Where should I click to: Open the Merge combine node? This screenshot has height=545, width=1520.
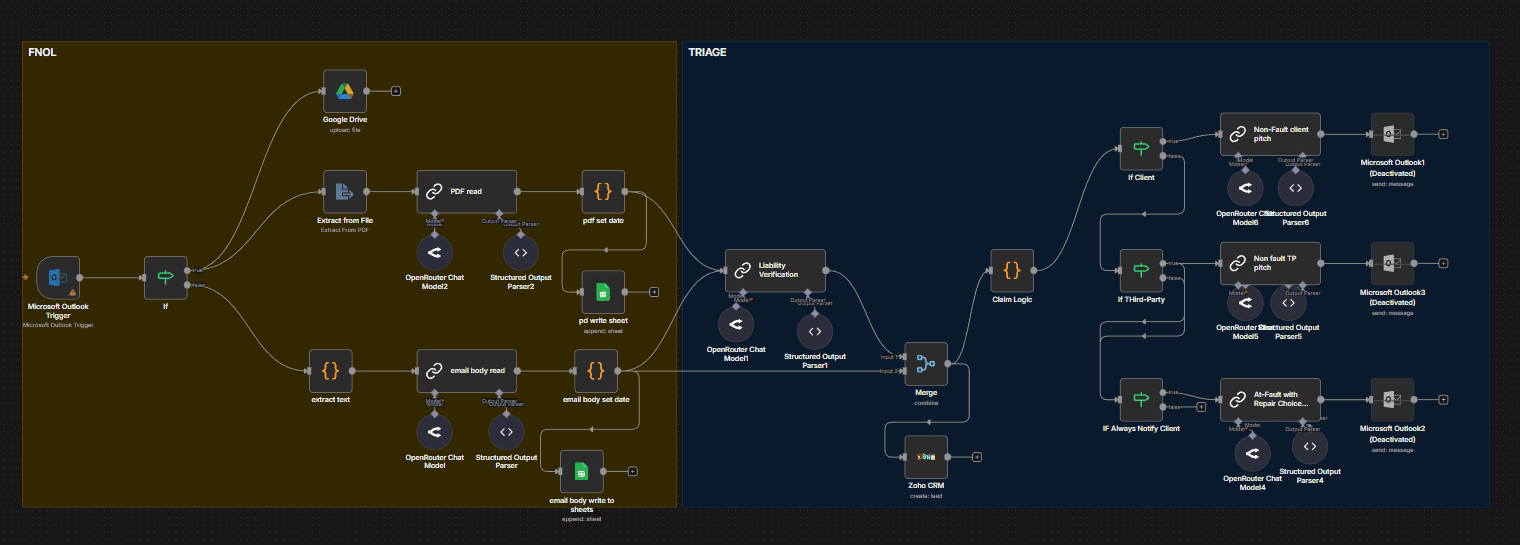[x=925, y=364]
